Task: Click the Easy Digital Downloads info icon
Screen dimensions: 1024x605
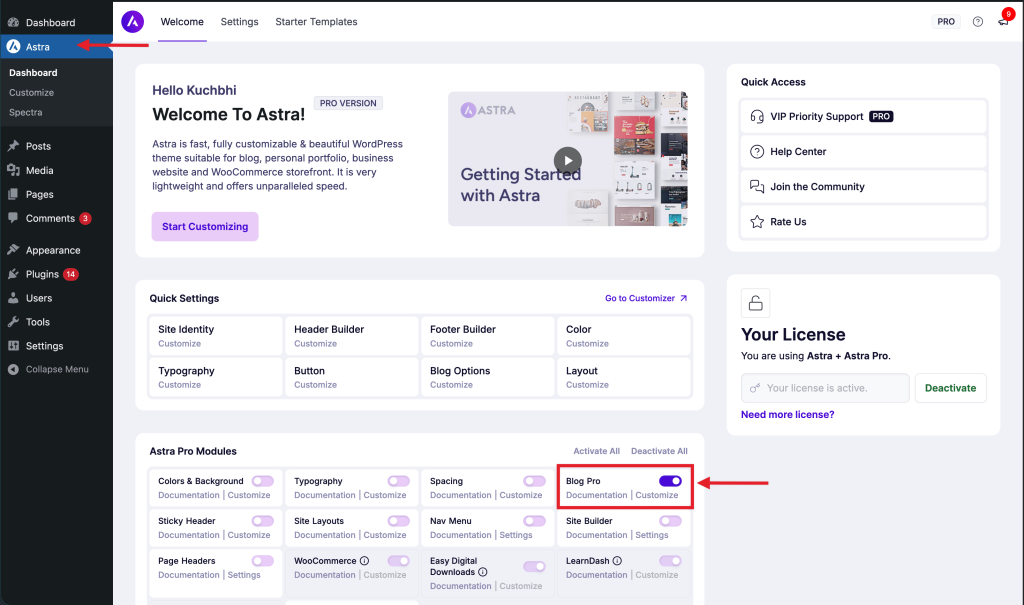Action: [x=483, y=573]
